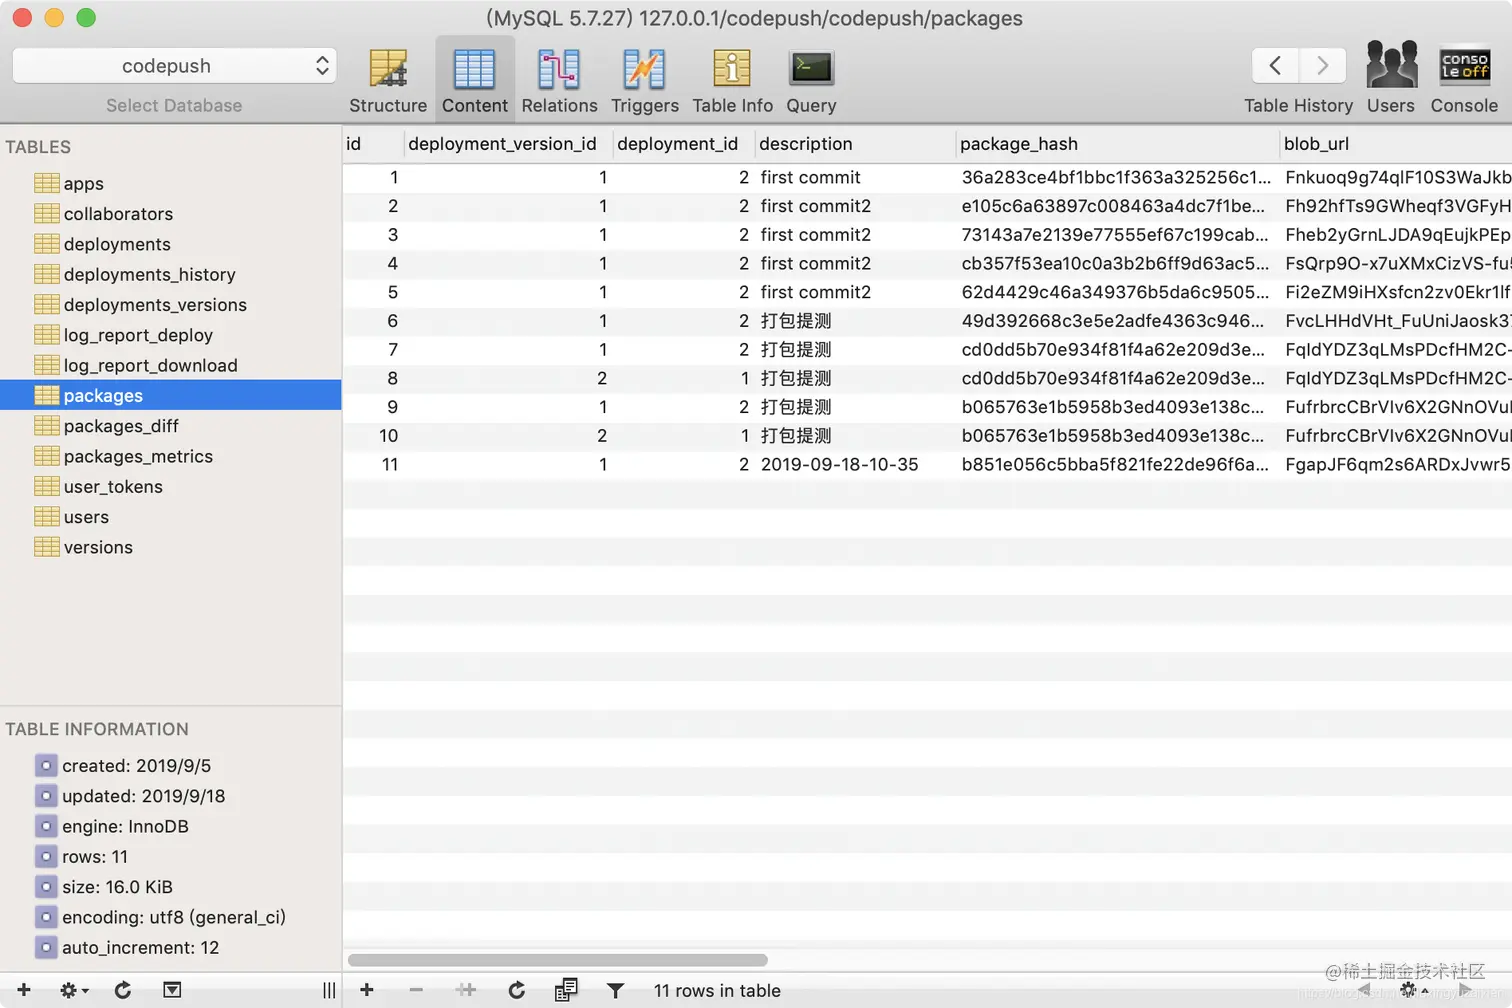Click the multiple rows edit icon
Image resolution: width=1512 pixels, height=1008 pixels.
[x=566, y=990]
